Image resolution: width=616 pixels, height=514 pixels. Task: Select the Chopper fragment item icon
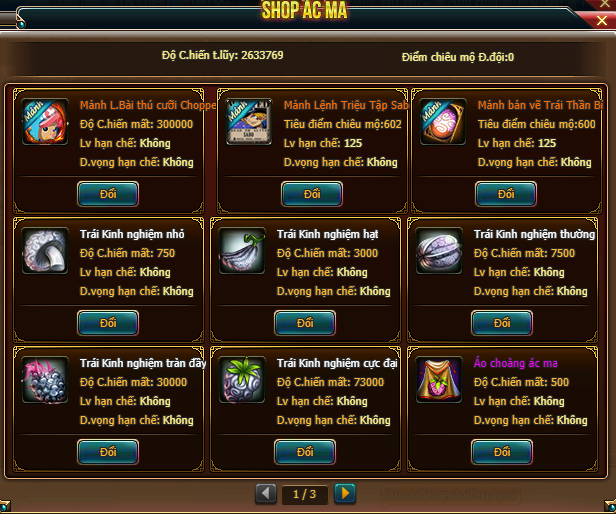pyautogui.click(x=45, y=122)
